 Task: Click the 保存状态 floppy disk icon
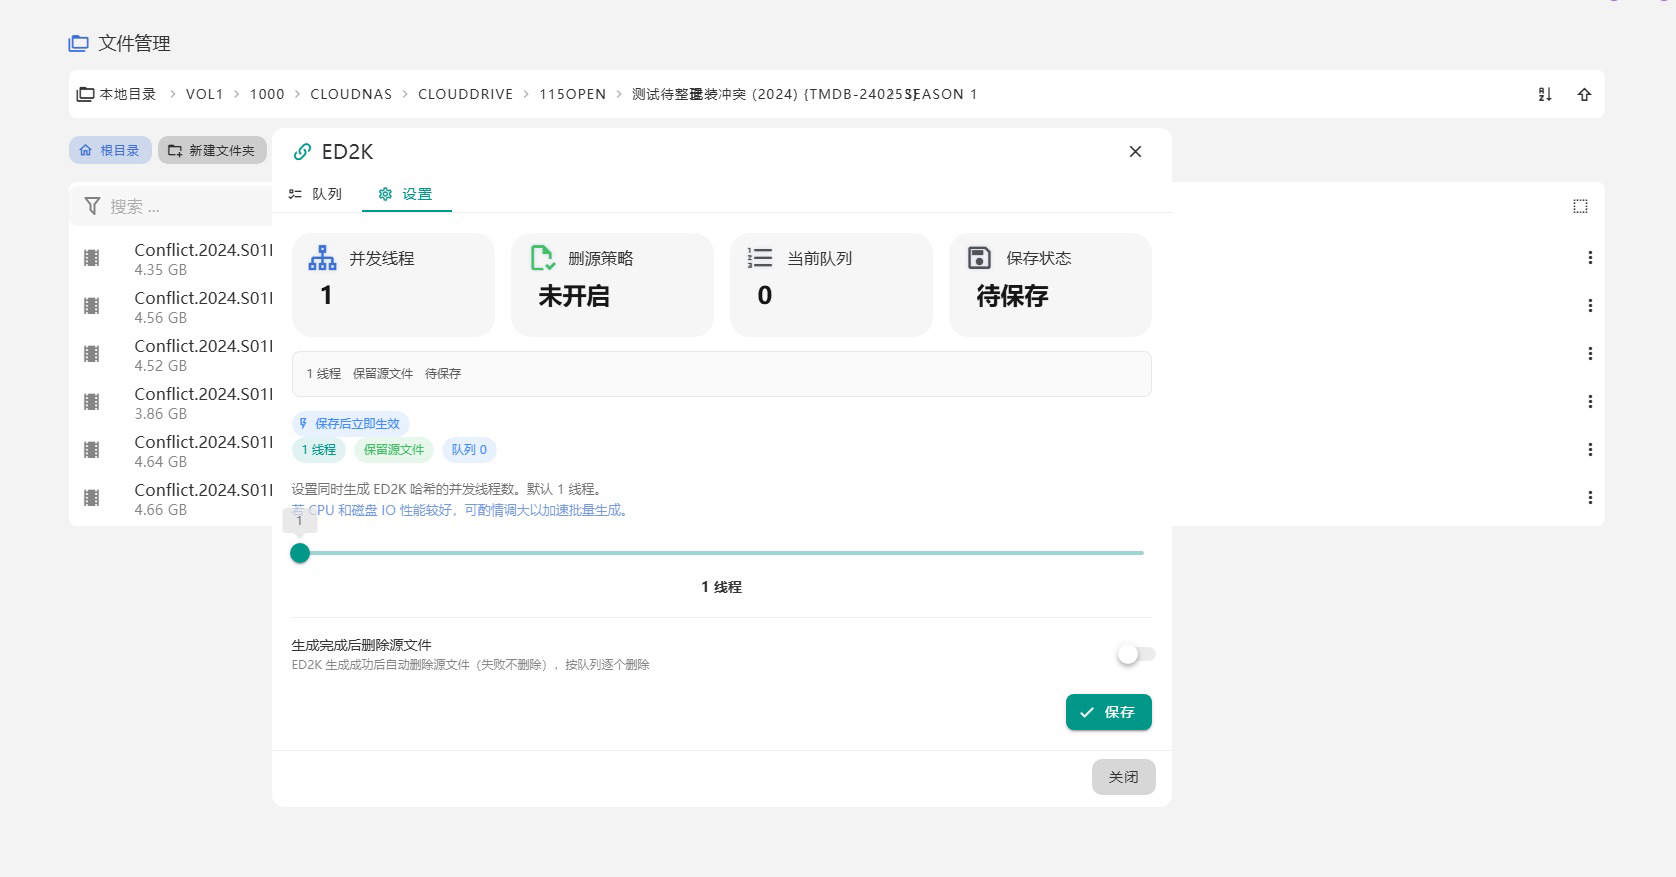pyautogui.click(x=980, y=258)
